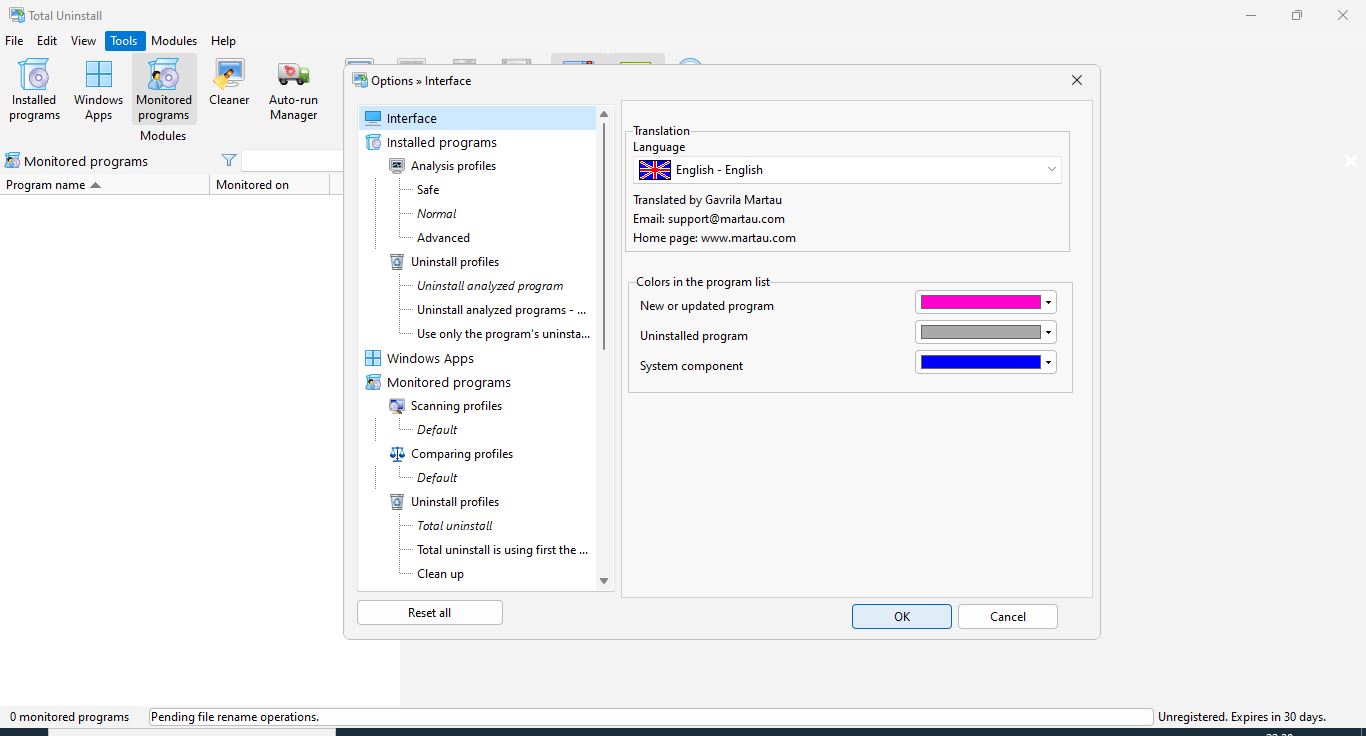Sort by Program name column header
This screenshot has height=736, width=1366.
(x=105, y=185)
